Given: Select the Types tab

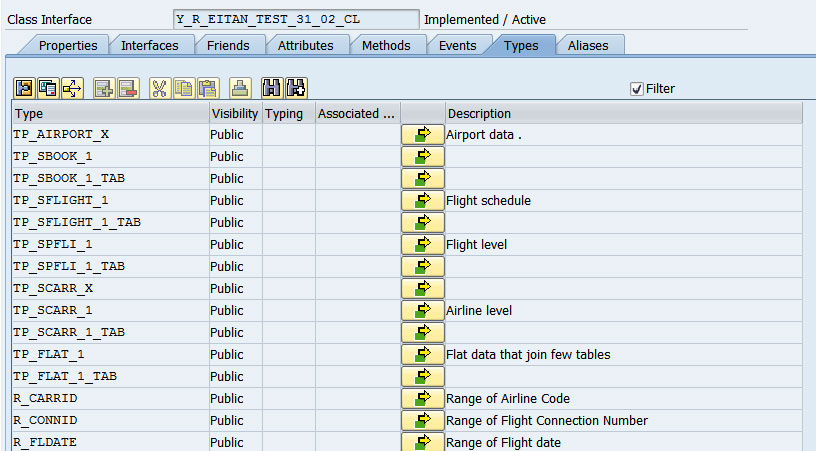Looking at the screenshot, I should [x=521, y=45].
